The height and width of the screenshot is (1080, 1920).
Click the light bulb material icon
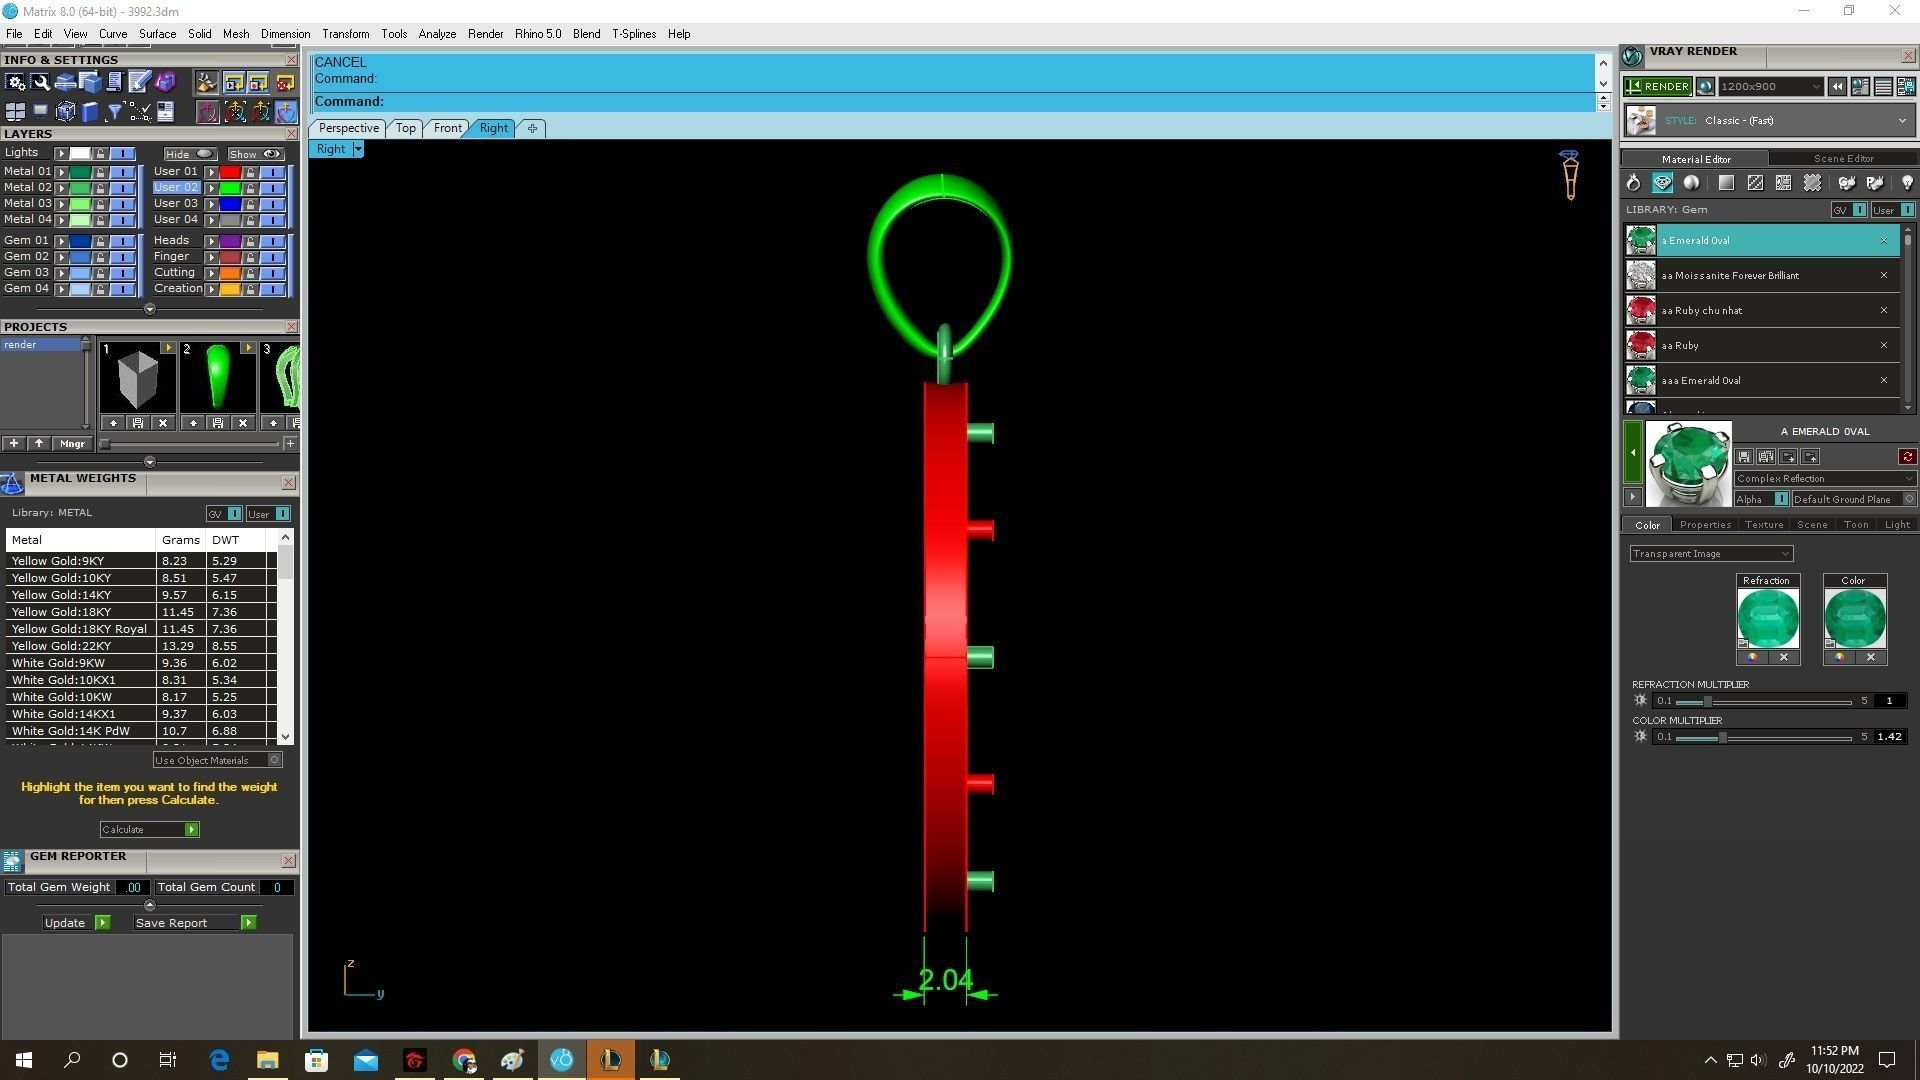coord(1906,183)
